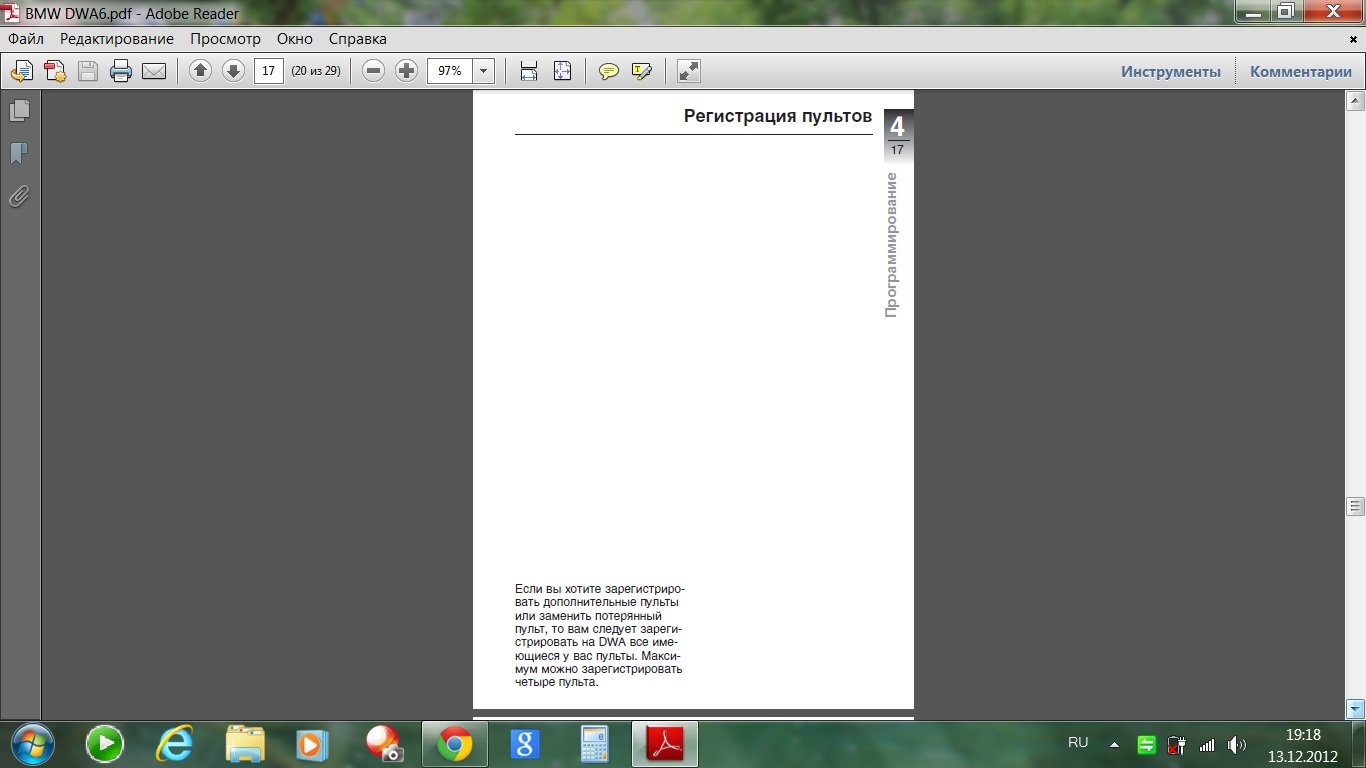The height and width of the screenshot is (768, 1366).
Task: Open the Комментарии comments pane
Action: click(1300, 71)
